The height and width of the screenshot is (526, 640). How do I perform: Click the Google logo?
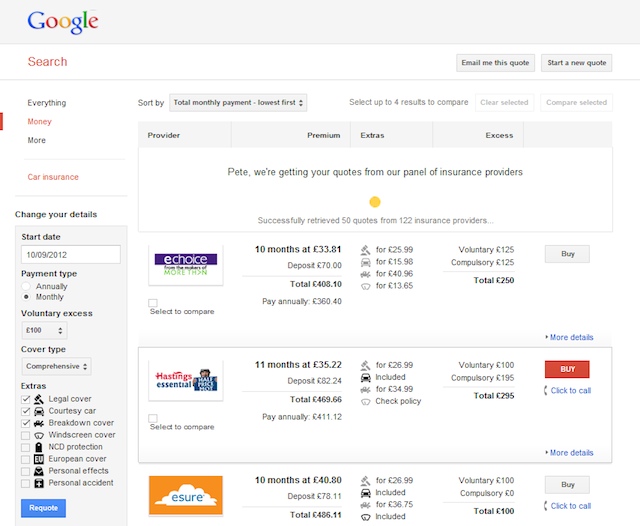pos(63,22)
